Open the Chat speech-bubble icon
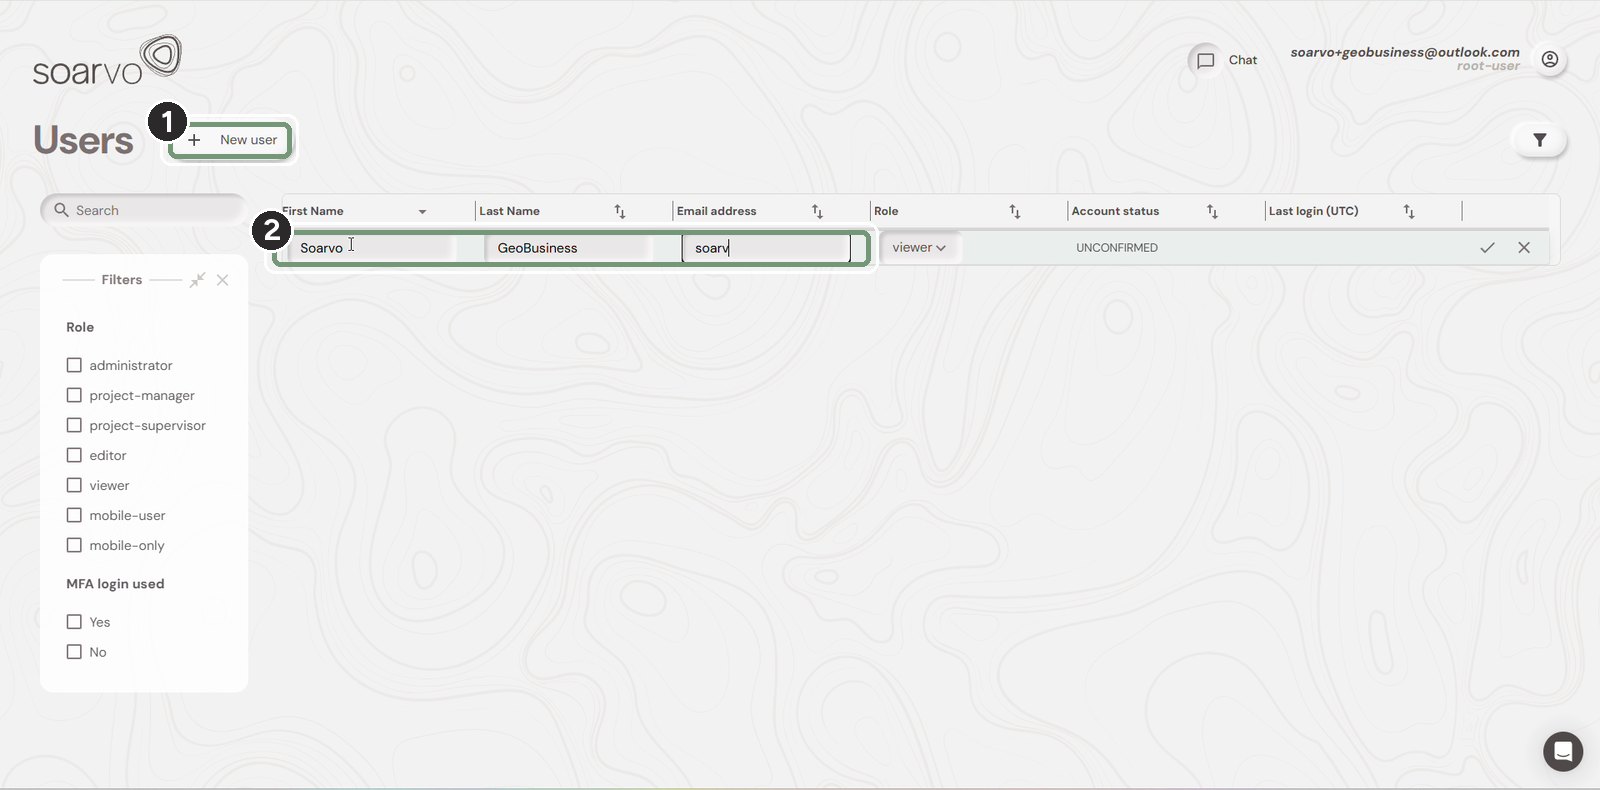 [x=1206, y=60]
